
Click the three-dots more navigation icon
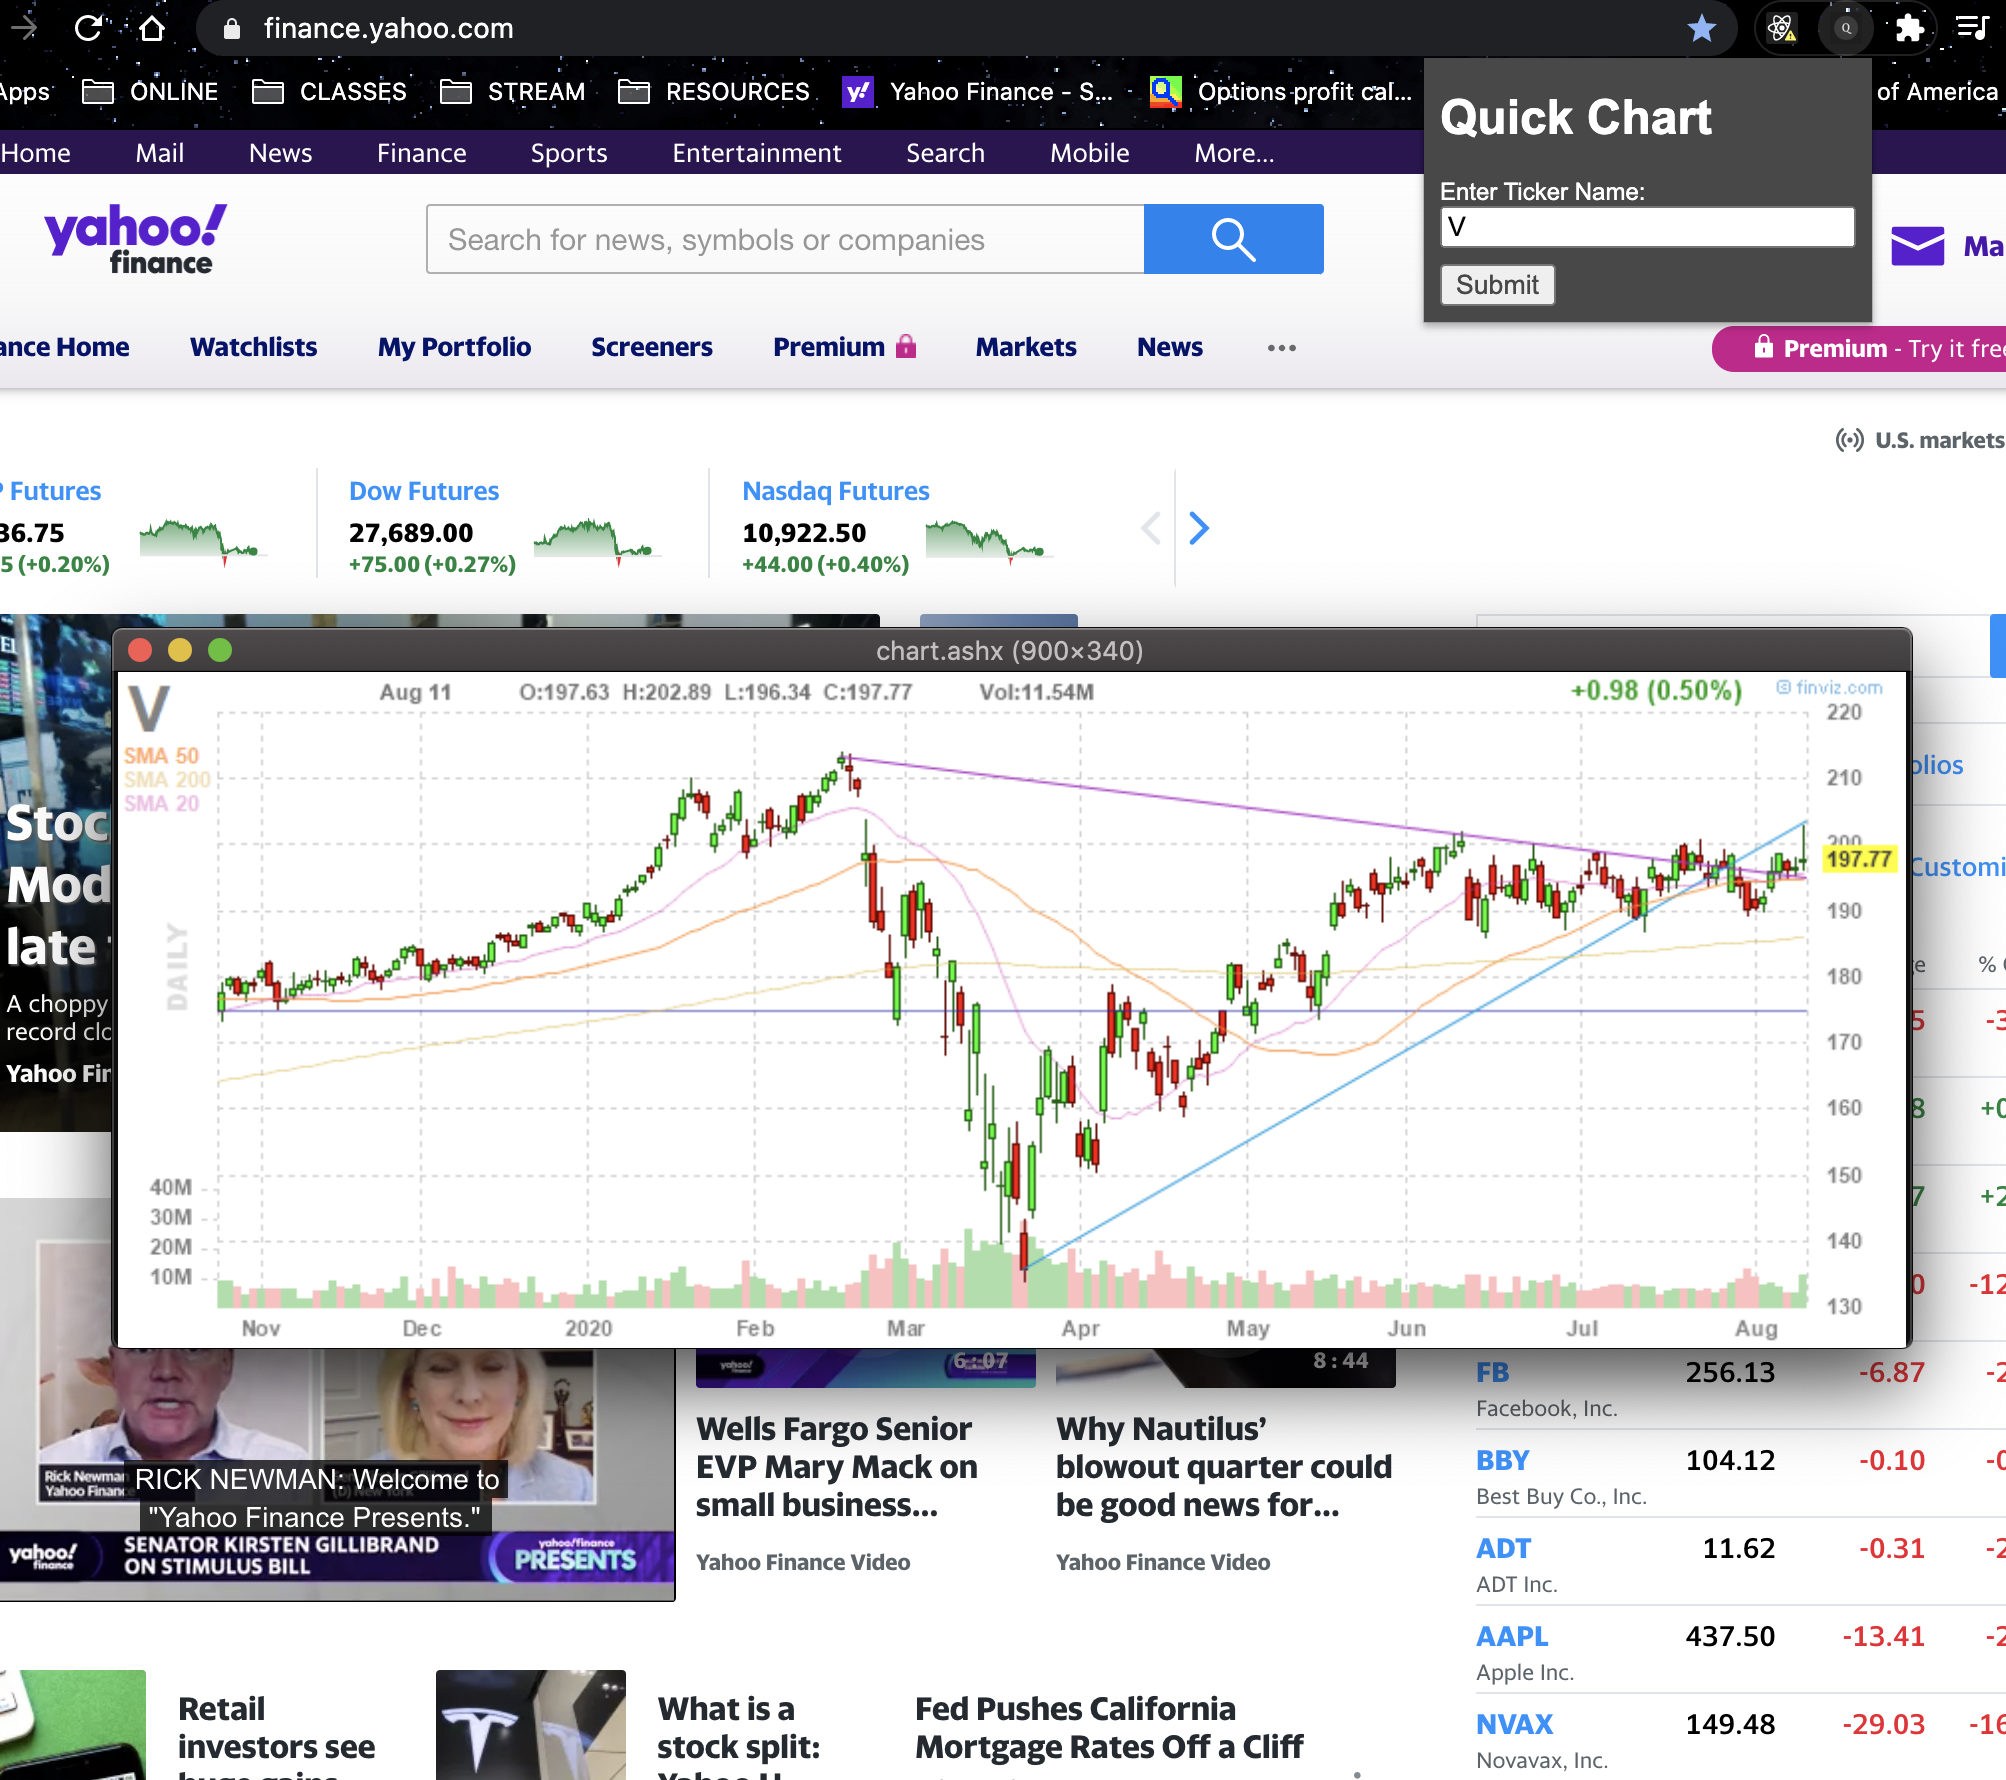point(1281,348)
